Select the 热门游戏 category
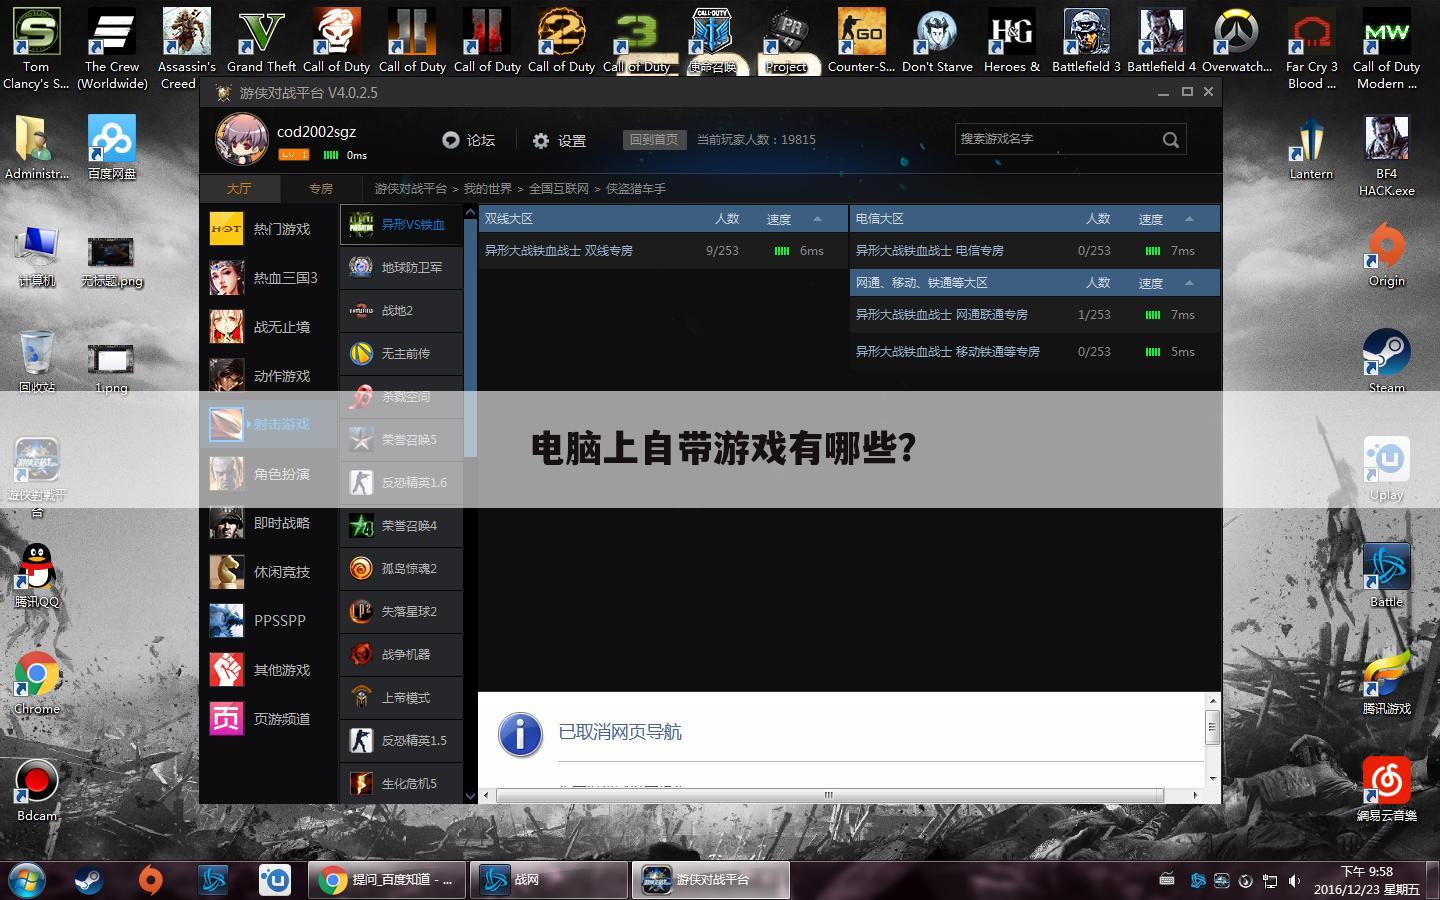The image size is (1440, 900). tap(269, 229)
